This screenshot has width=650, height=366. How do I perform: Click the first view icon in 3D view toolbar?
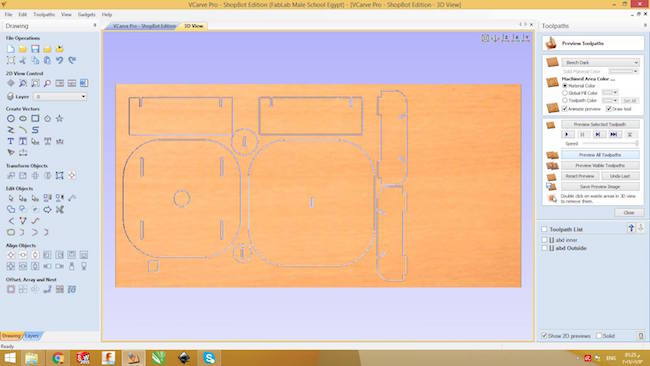485,38
